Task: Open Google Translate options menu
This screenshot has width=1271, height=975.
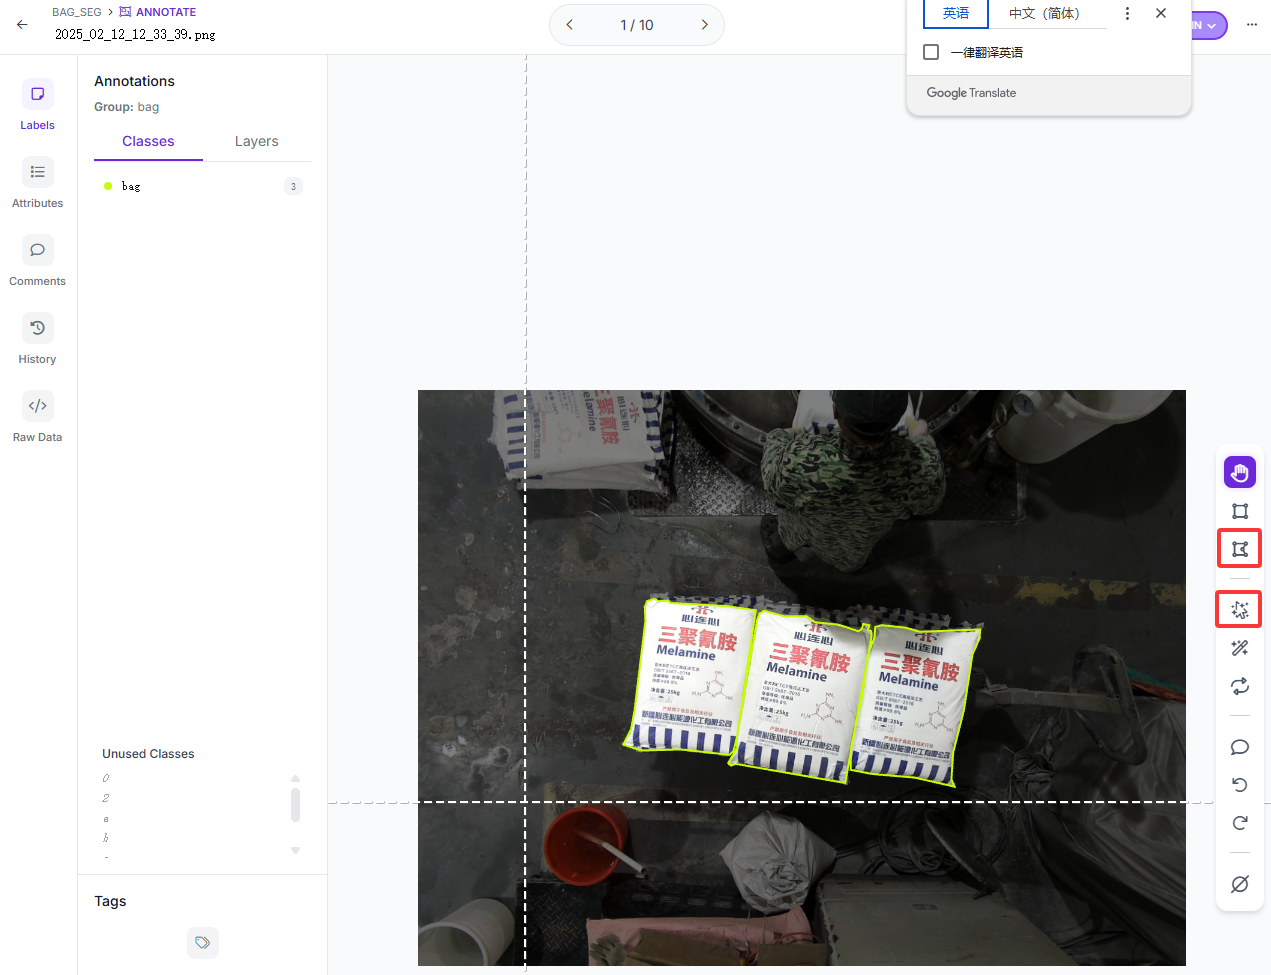Action: tap(1127, 13)
